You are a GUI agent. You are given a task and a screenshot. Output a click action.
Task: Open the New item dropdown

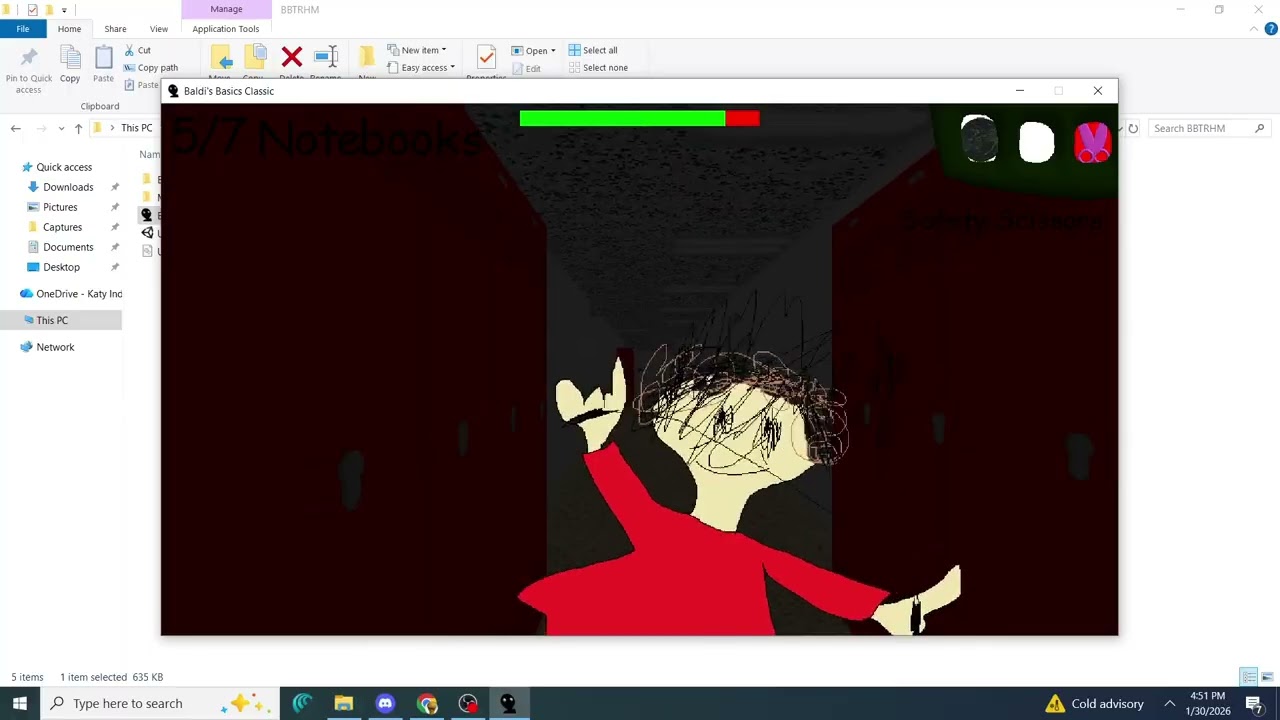pyautogui.click(x=417, y=50)
